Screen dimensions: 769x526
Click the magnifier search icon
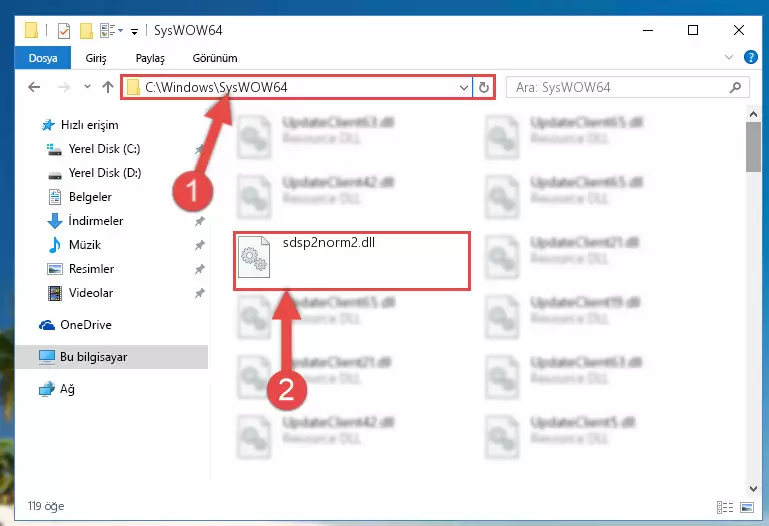click(735, 87)
